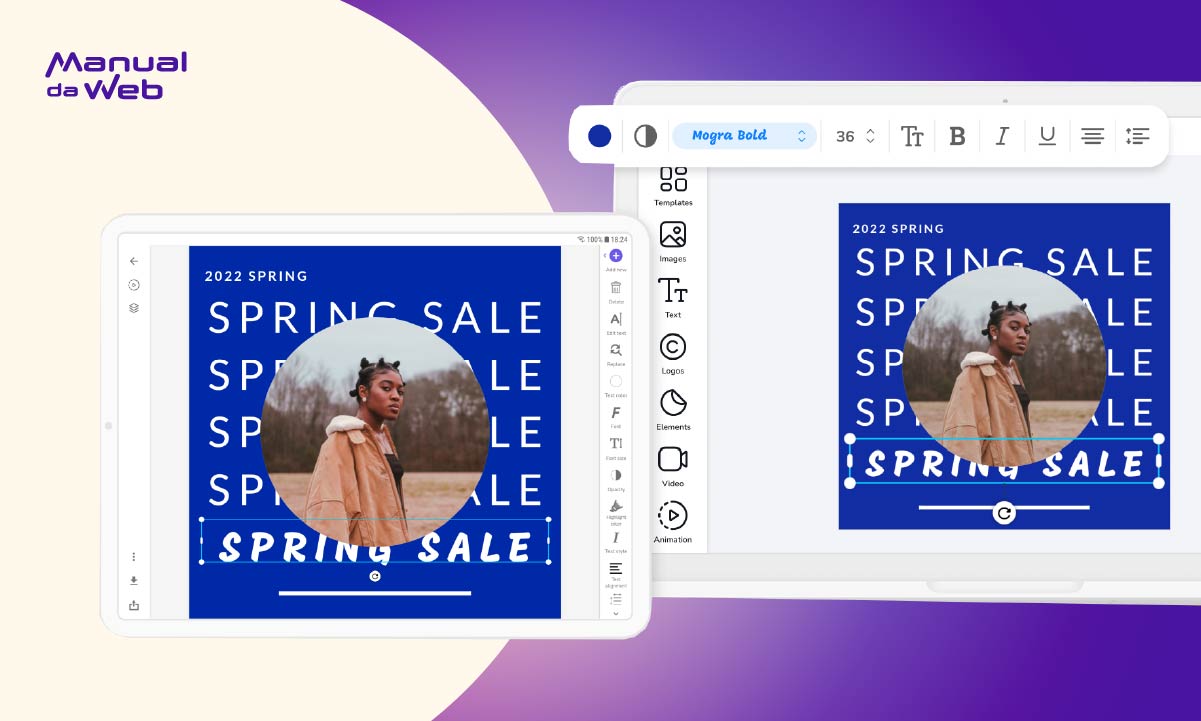Open Elements in the laptop sidebar
The height and width of the screenshot is (721, 1201).
[x=673, y=409]
